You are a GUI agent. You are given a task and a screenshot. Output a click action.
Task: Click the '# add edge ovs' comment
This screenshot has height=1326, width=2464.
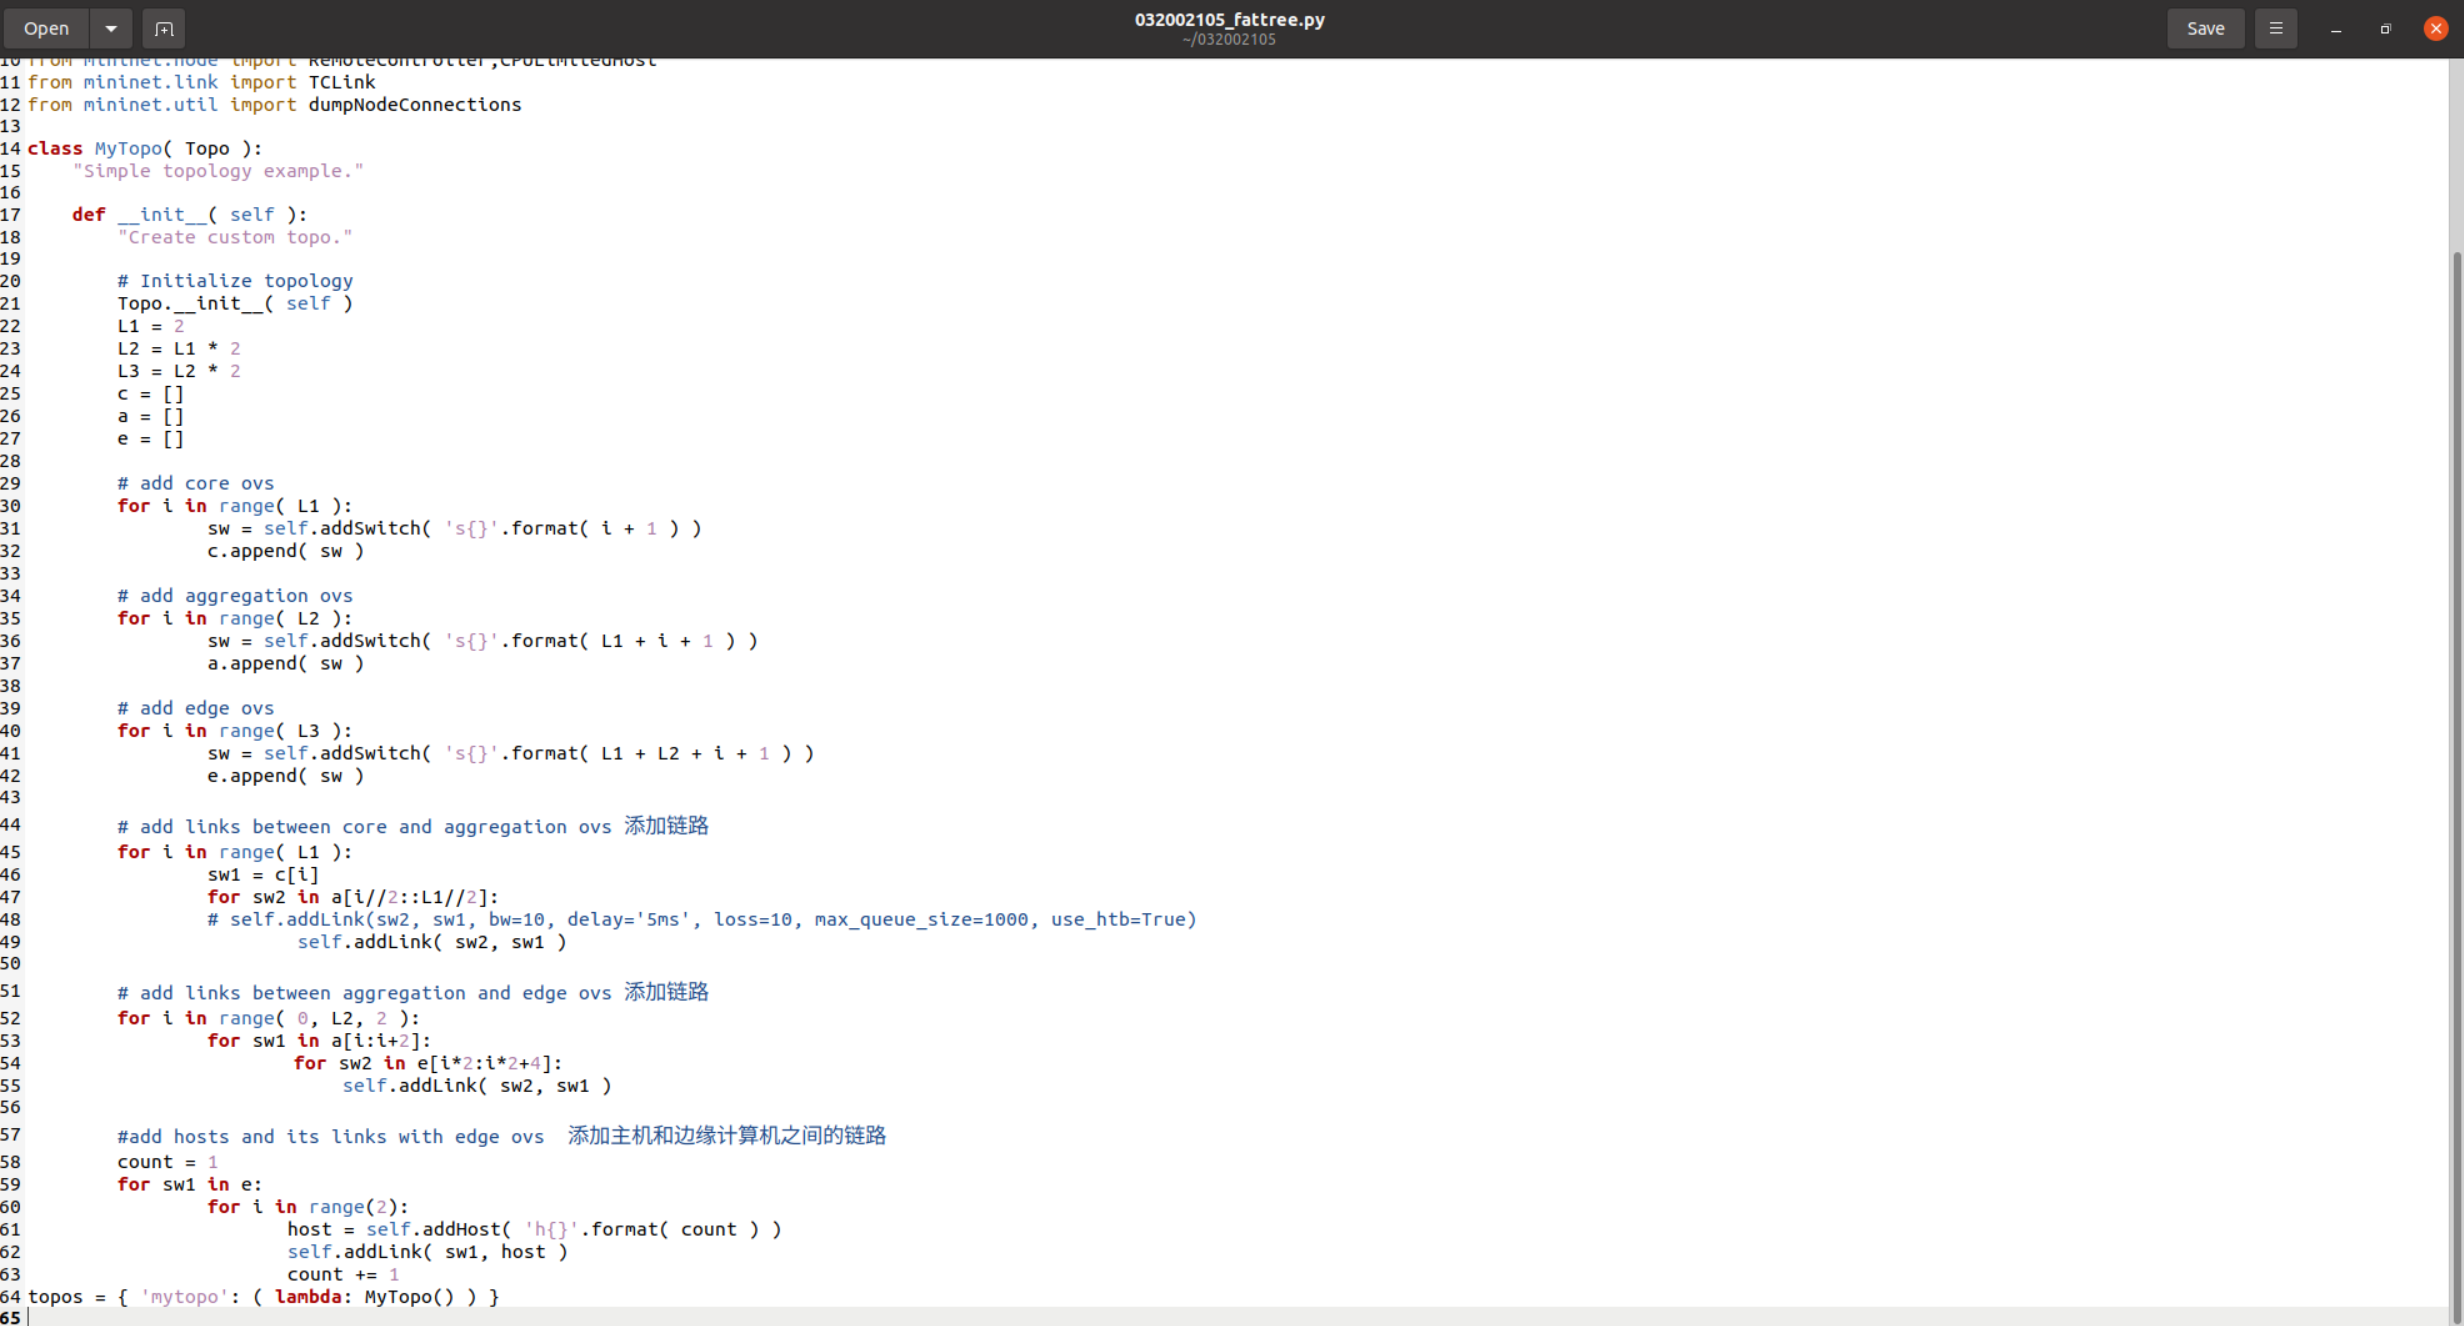tap(195, 708)
